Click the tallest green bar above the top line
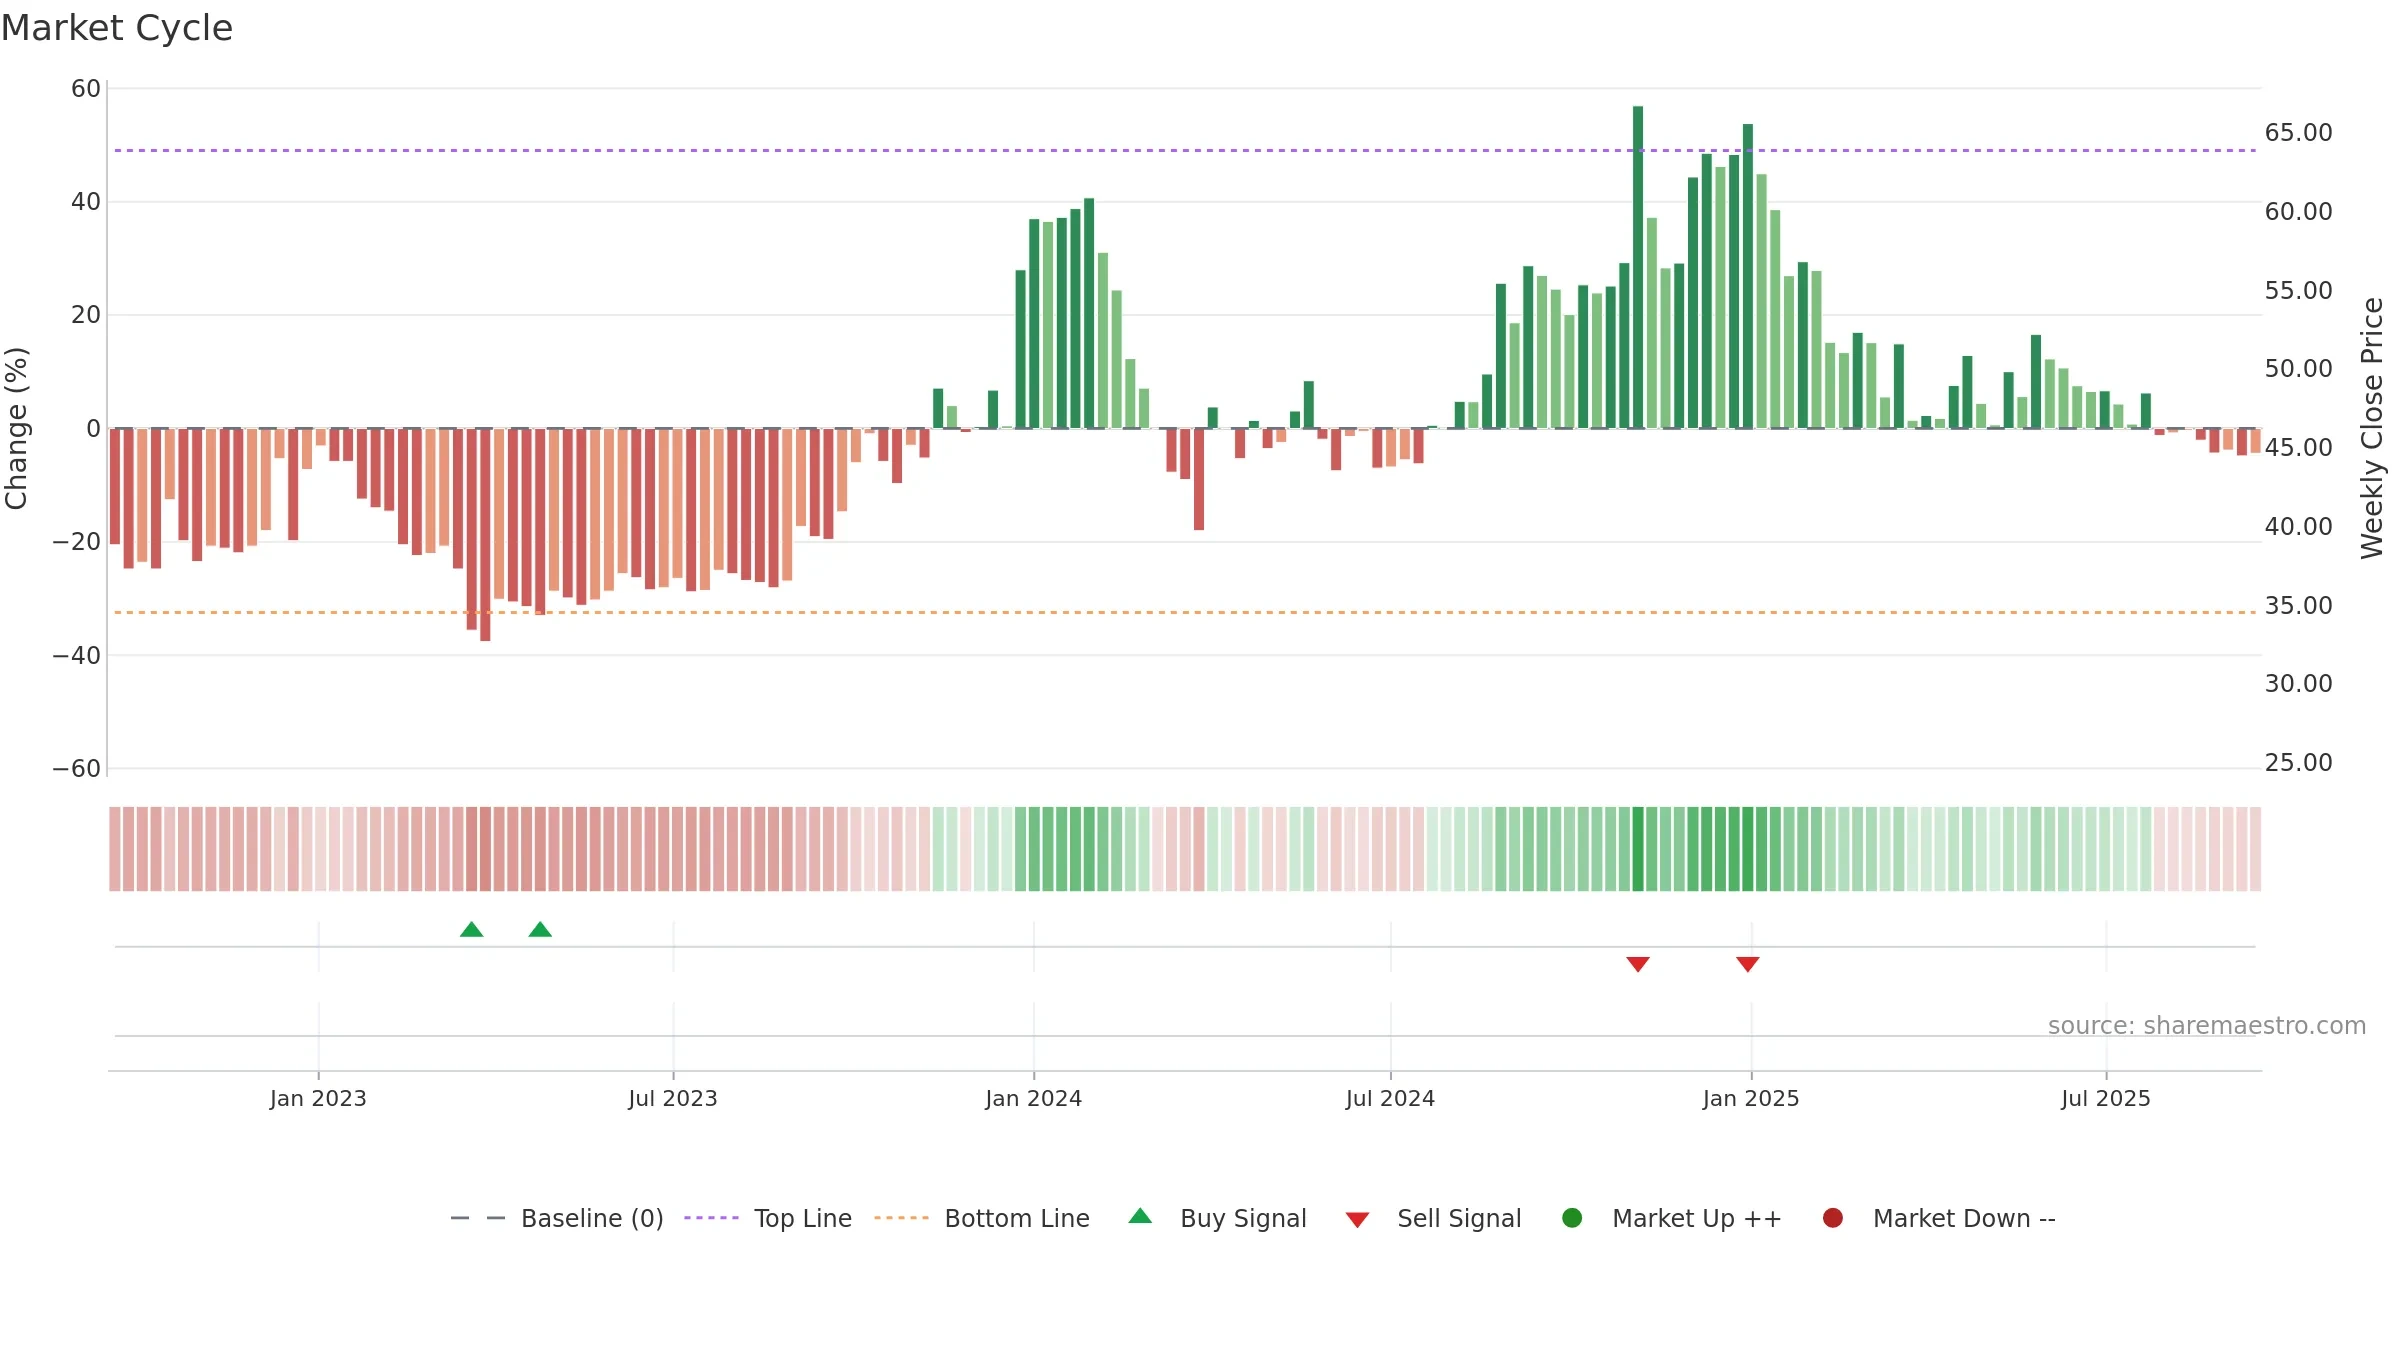 pyautogui.click(x=1638, y=267)
